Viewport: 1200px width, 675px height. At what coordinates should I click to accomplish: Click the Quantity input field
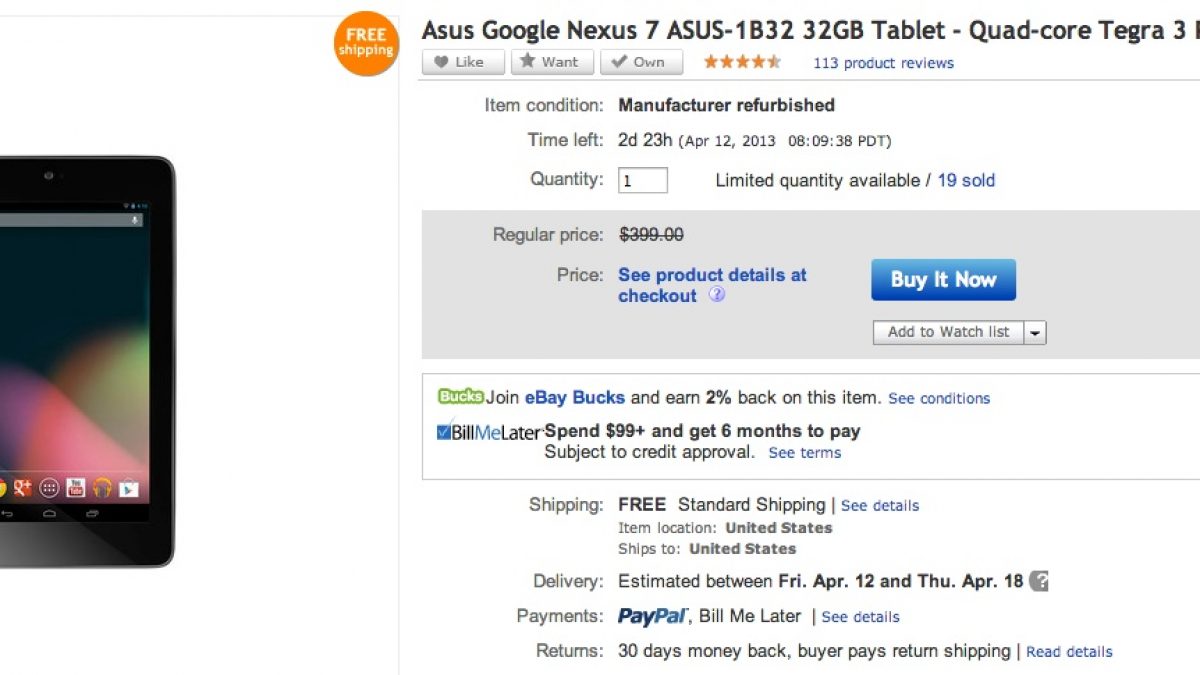(x=643, y=181)
